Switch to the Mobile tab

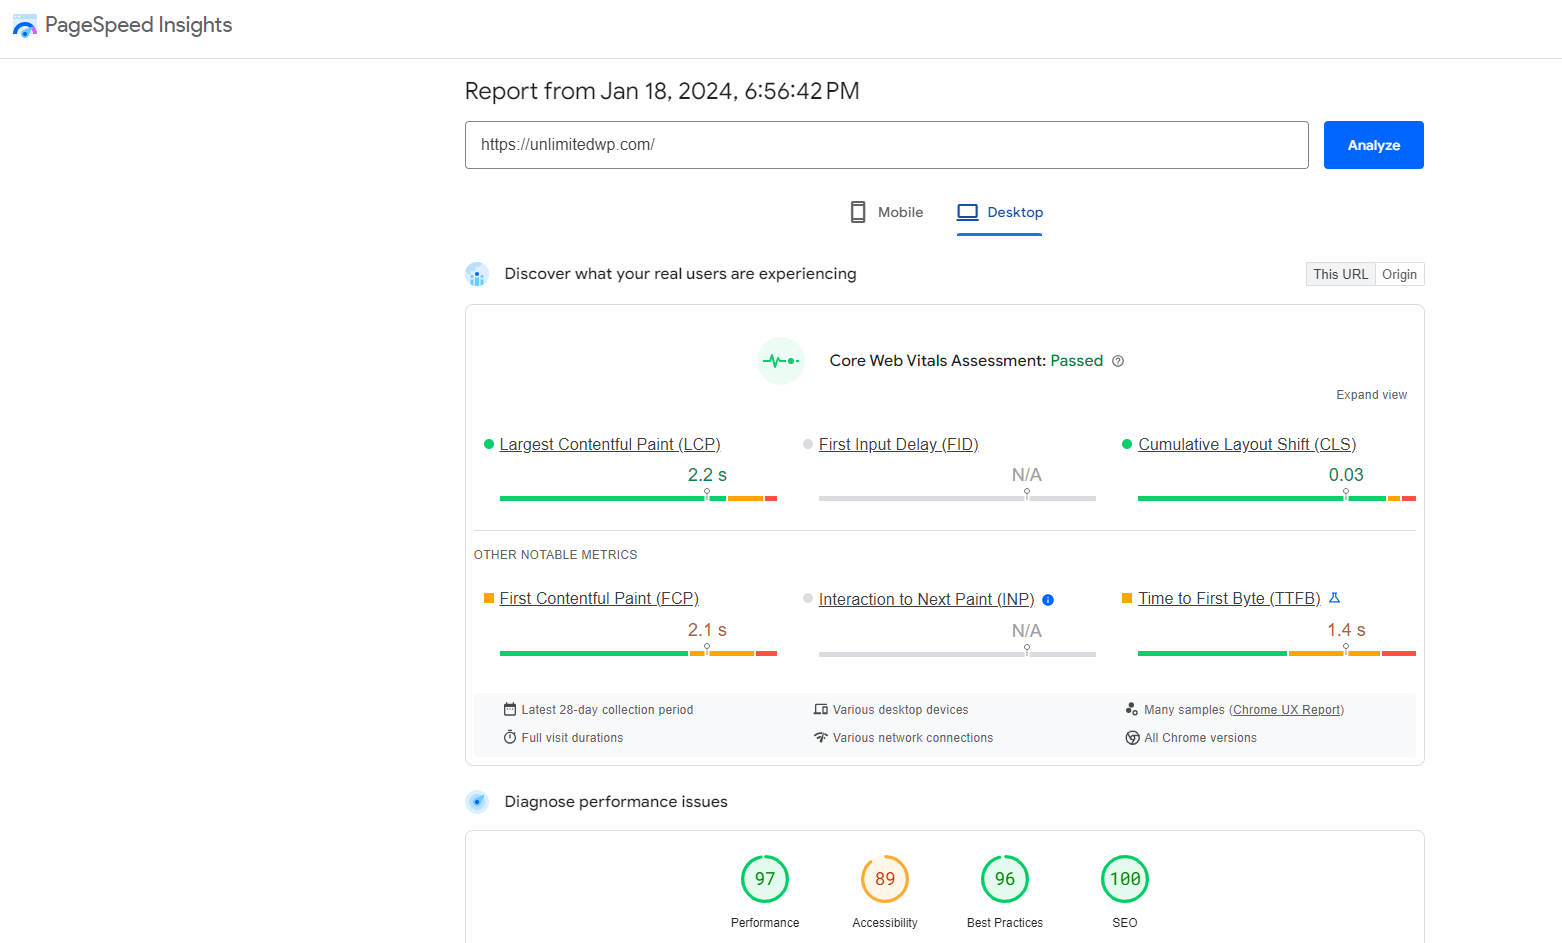[x=886, y=212]
